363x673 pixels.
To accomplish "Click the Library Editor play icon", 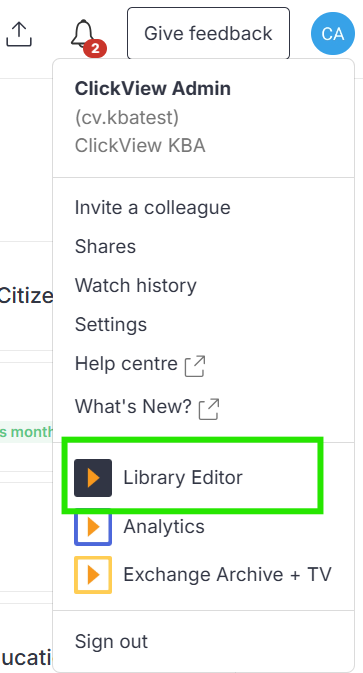I will (93, 478).
